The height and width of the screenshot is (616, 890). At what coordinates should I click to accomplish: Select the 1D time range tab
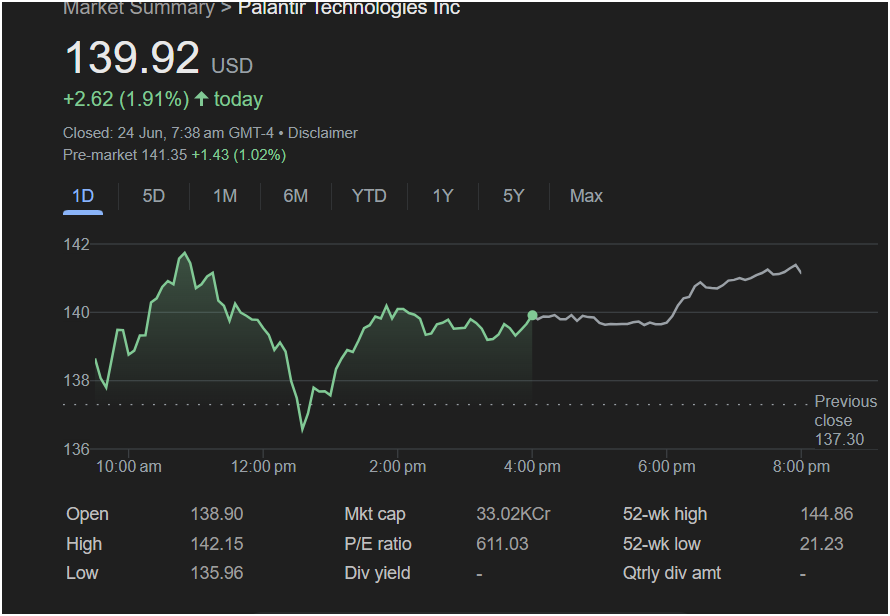click(83, 196)
